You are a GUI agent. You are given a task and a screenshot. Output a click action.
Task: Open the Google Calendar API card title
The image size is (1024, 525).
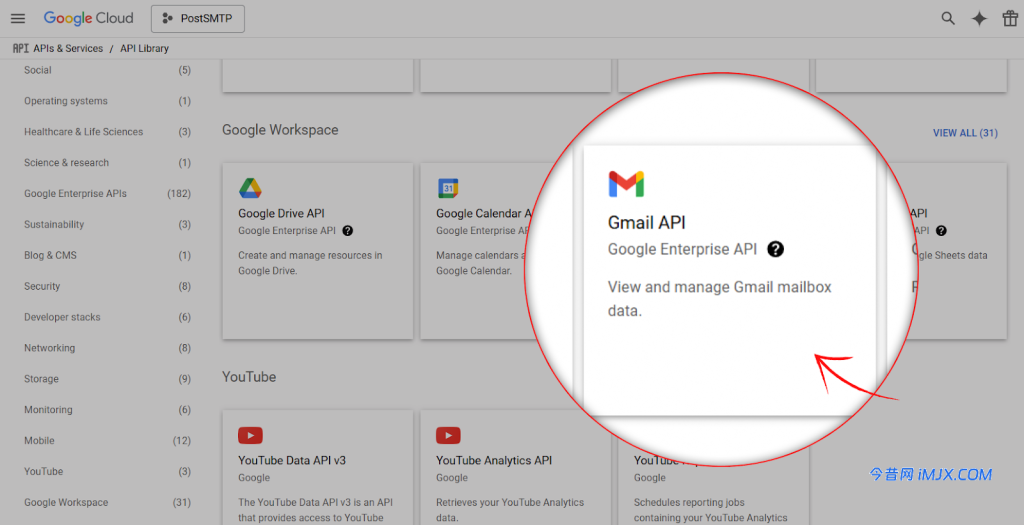(x=485, y=214)
